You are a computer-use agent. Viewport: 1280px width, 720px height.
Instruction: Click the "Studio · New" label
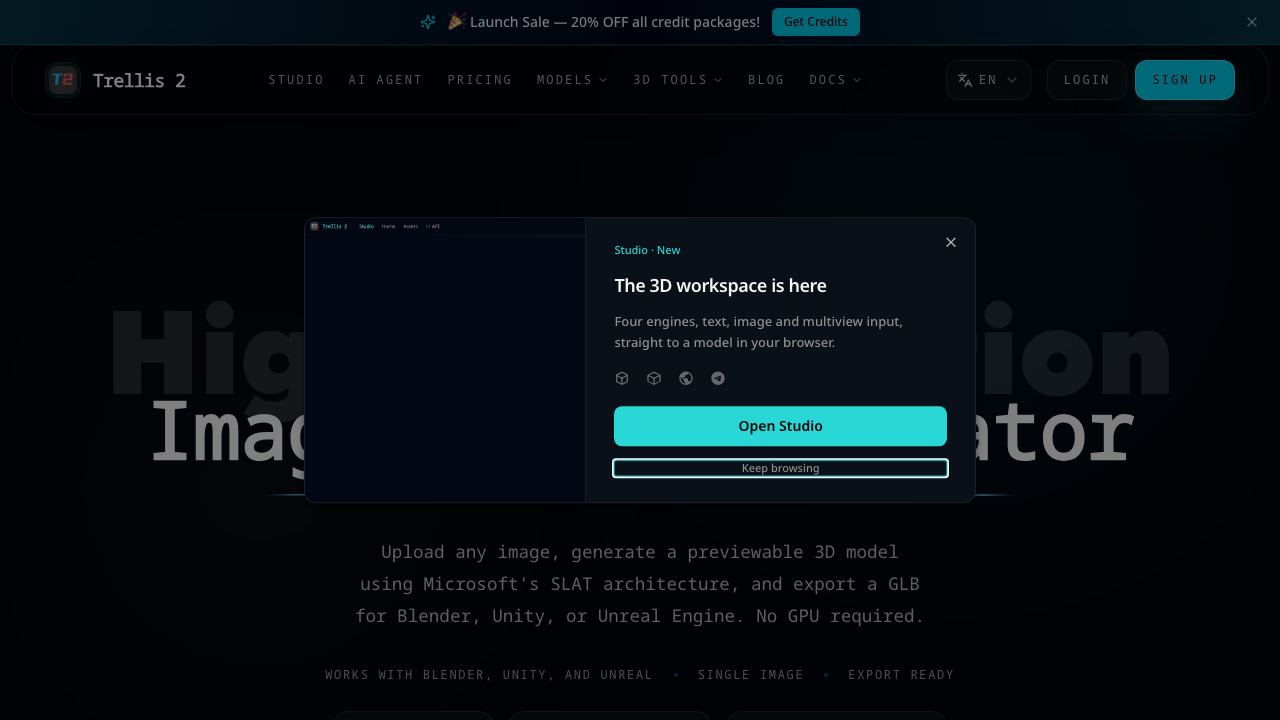point(647,250)
